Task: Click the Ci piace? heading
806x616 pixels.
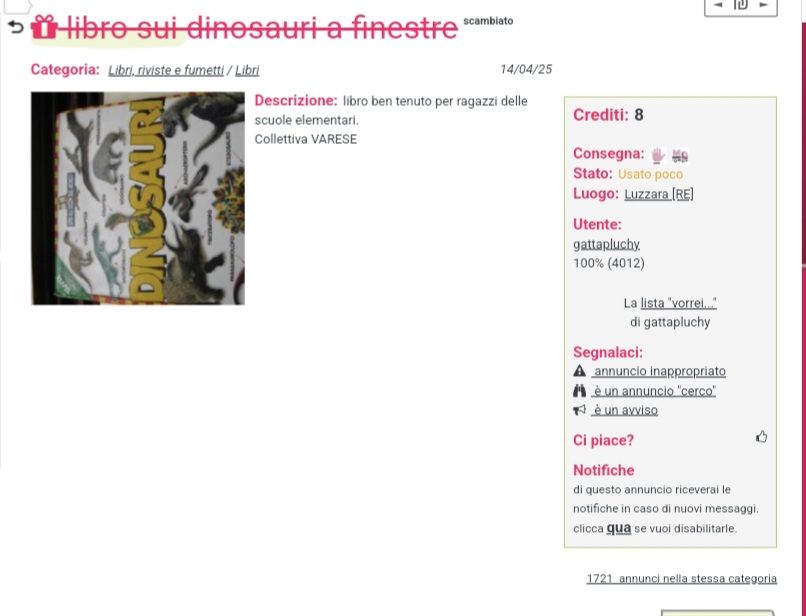Action: pyautogui.click(x=603, y=440)
